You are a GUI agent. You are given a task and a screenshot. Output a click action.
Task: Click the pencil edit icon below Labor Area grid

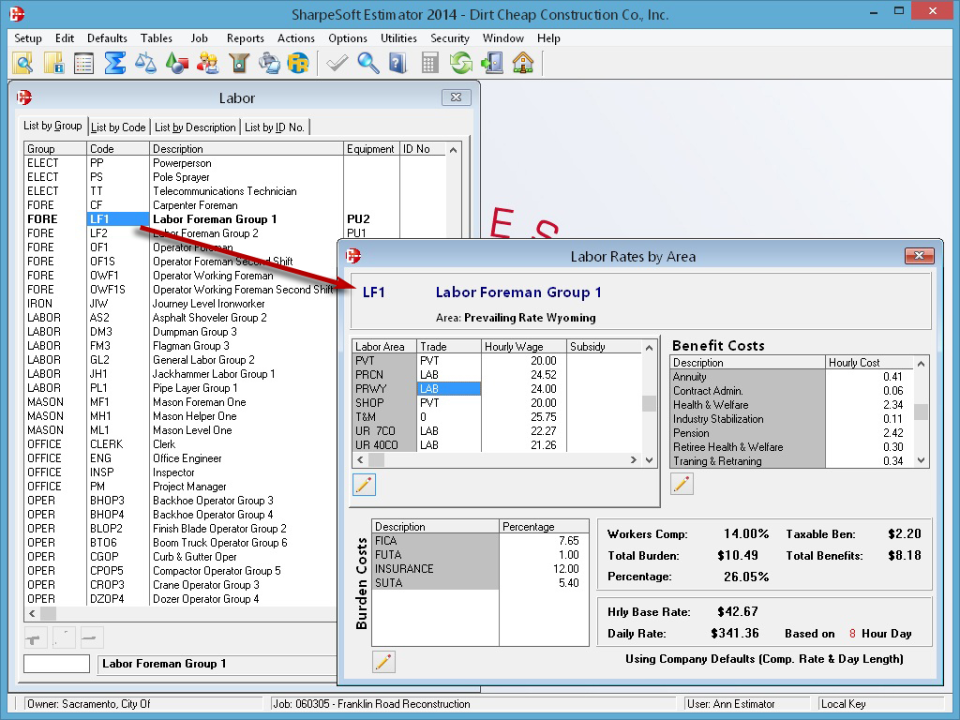363,484
